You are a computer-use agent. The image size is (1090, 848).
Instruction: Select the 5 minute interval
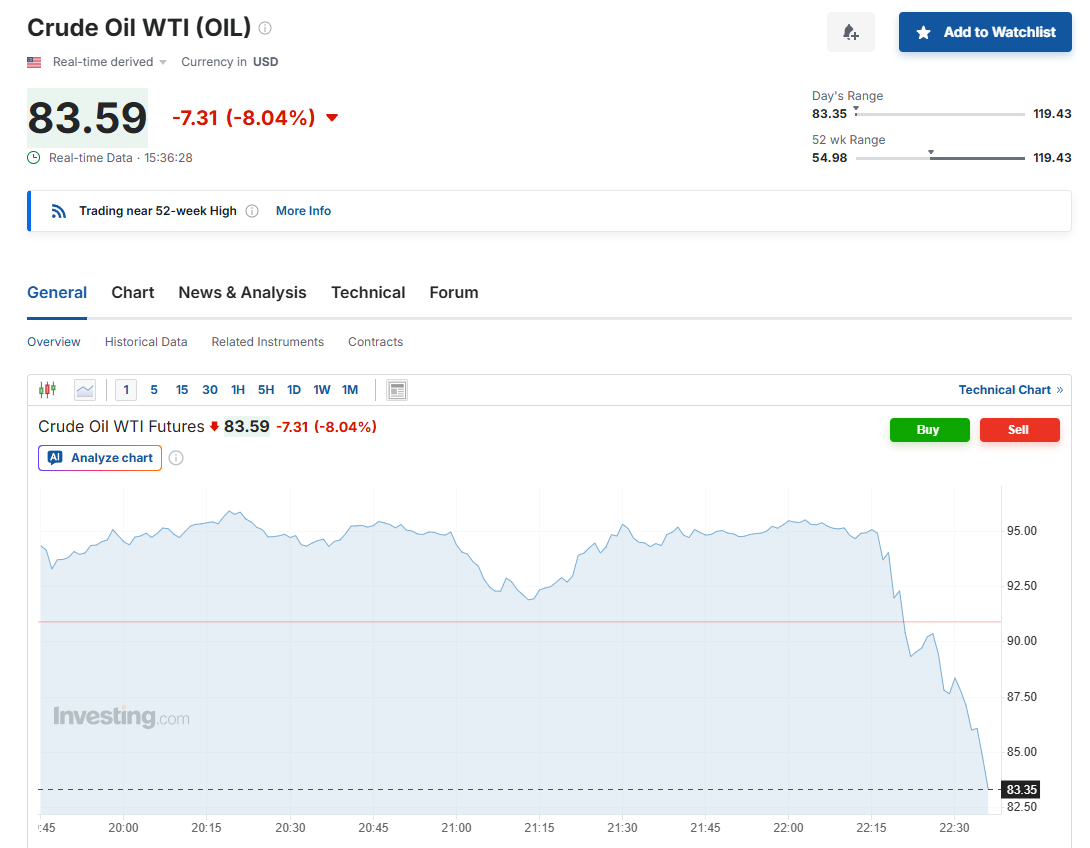pos(154,390)
